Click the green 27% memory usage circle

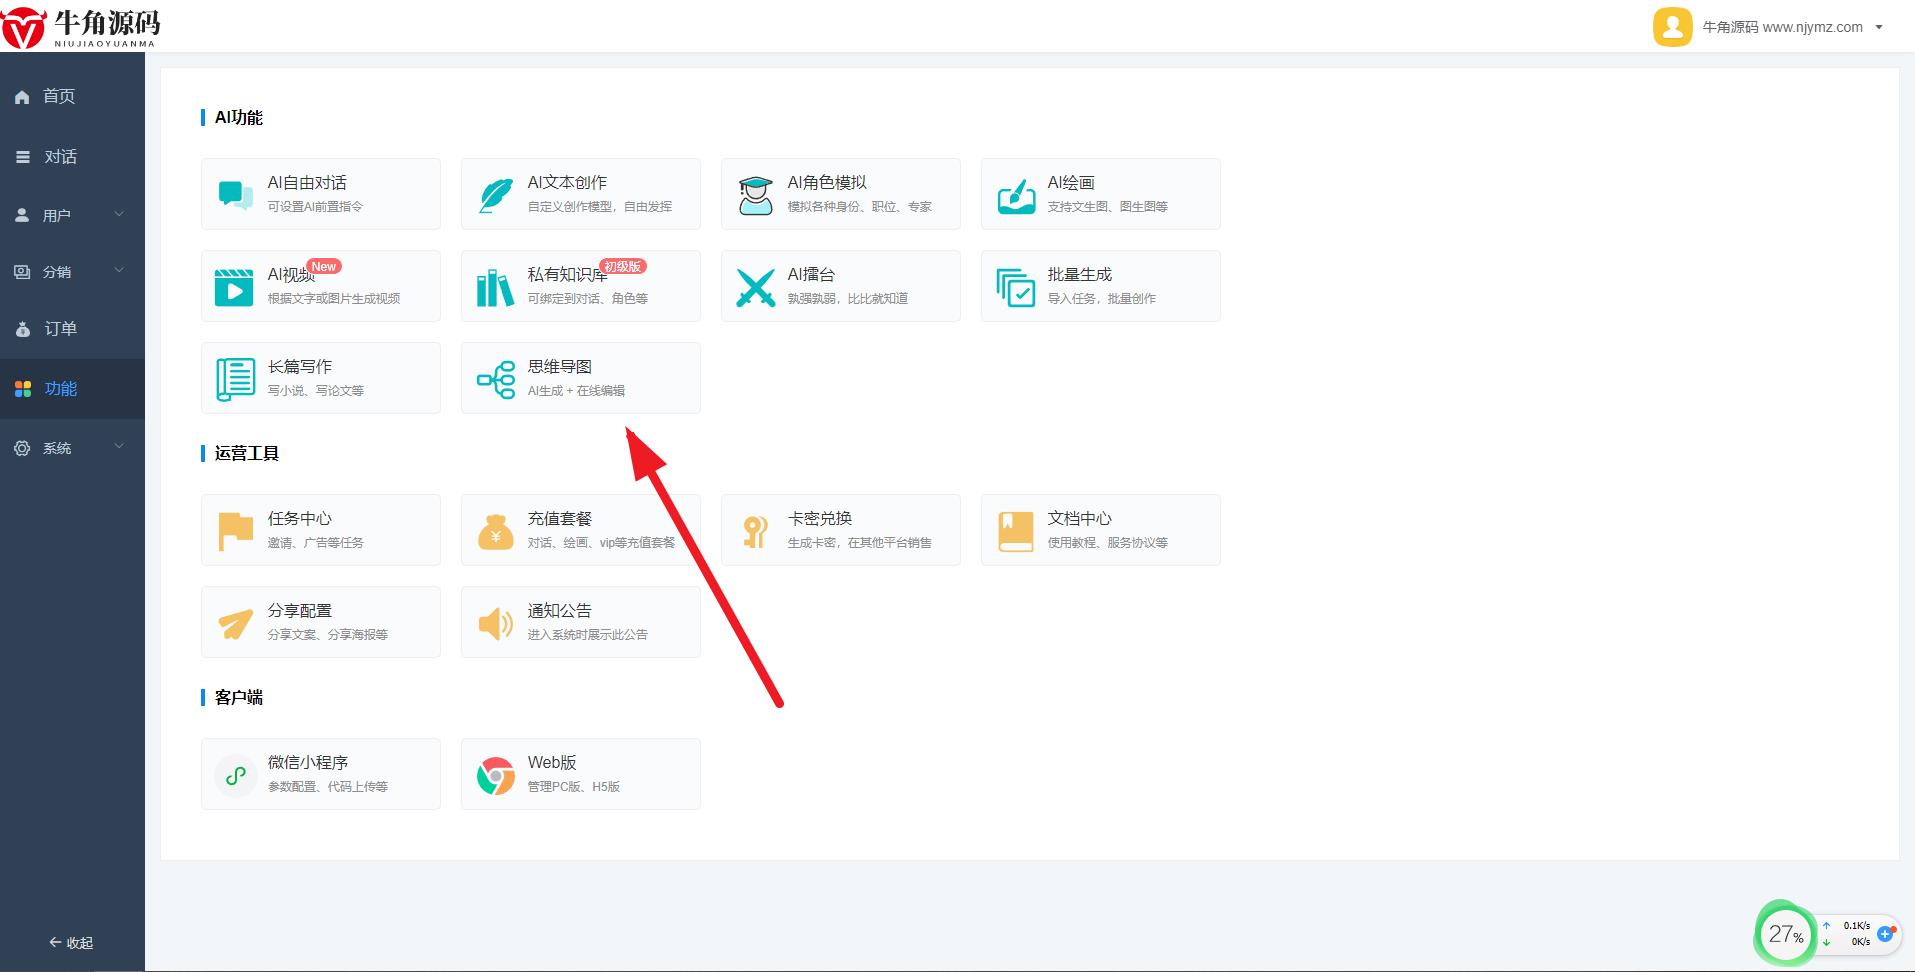[x=1785, y=935]
